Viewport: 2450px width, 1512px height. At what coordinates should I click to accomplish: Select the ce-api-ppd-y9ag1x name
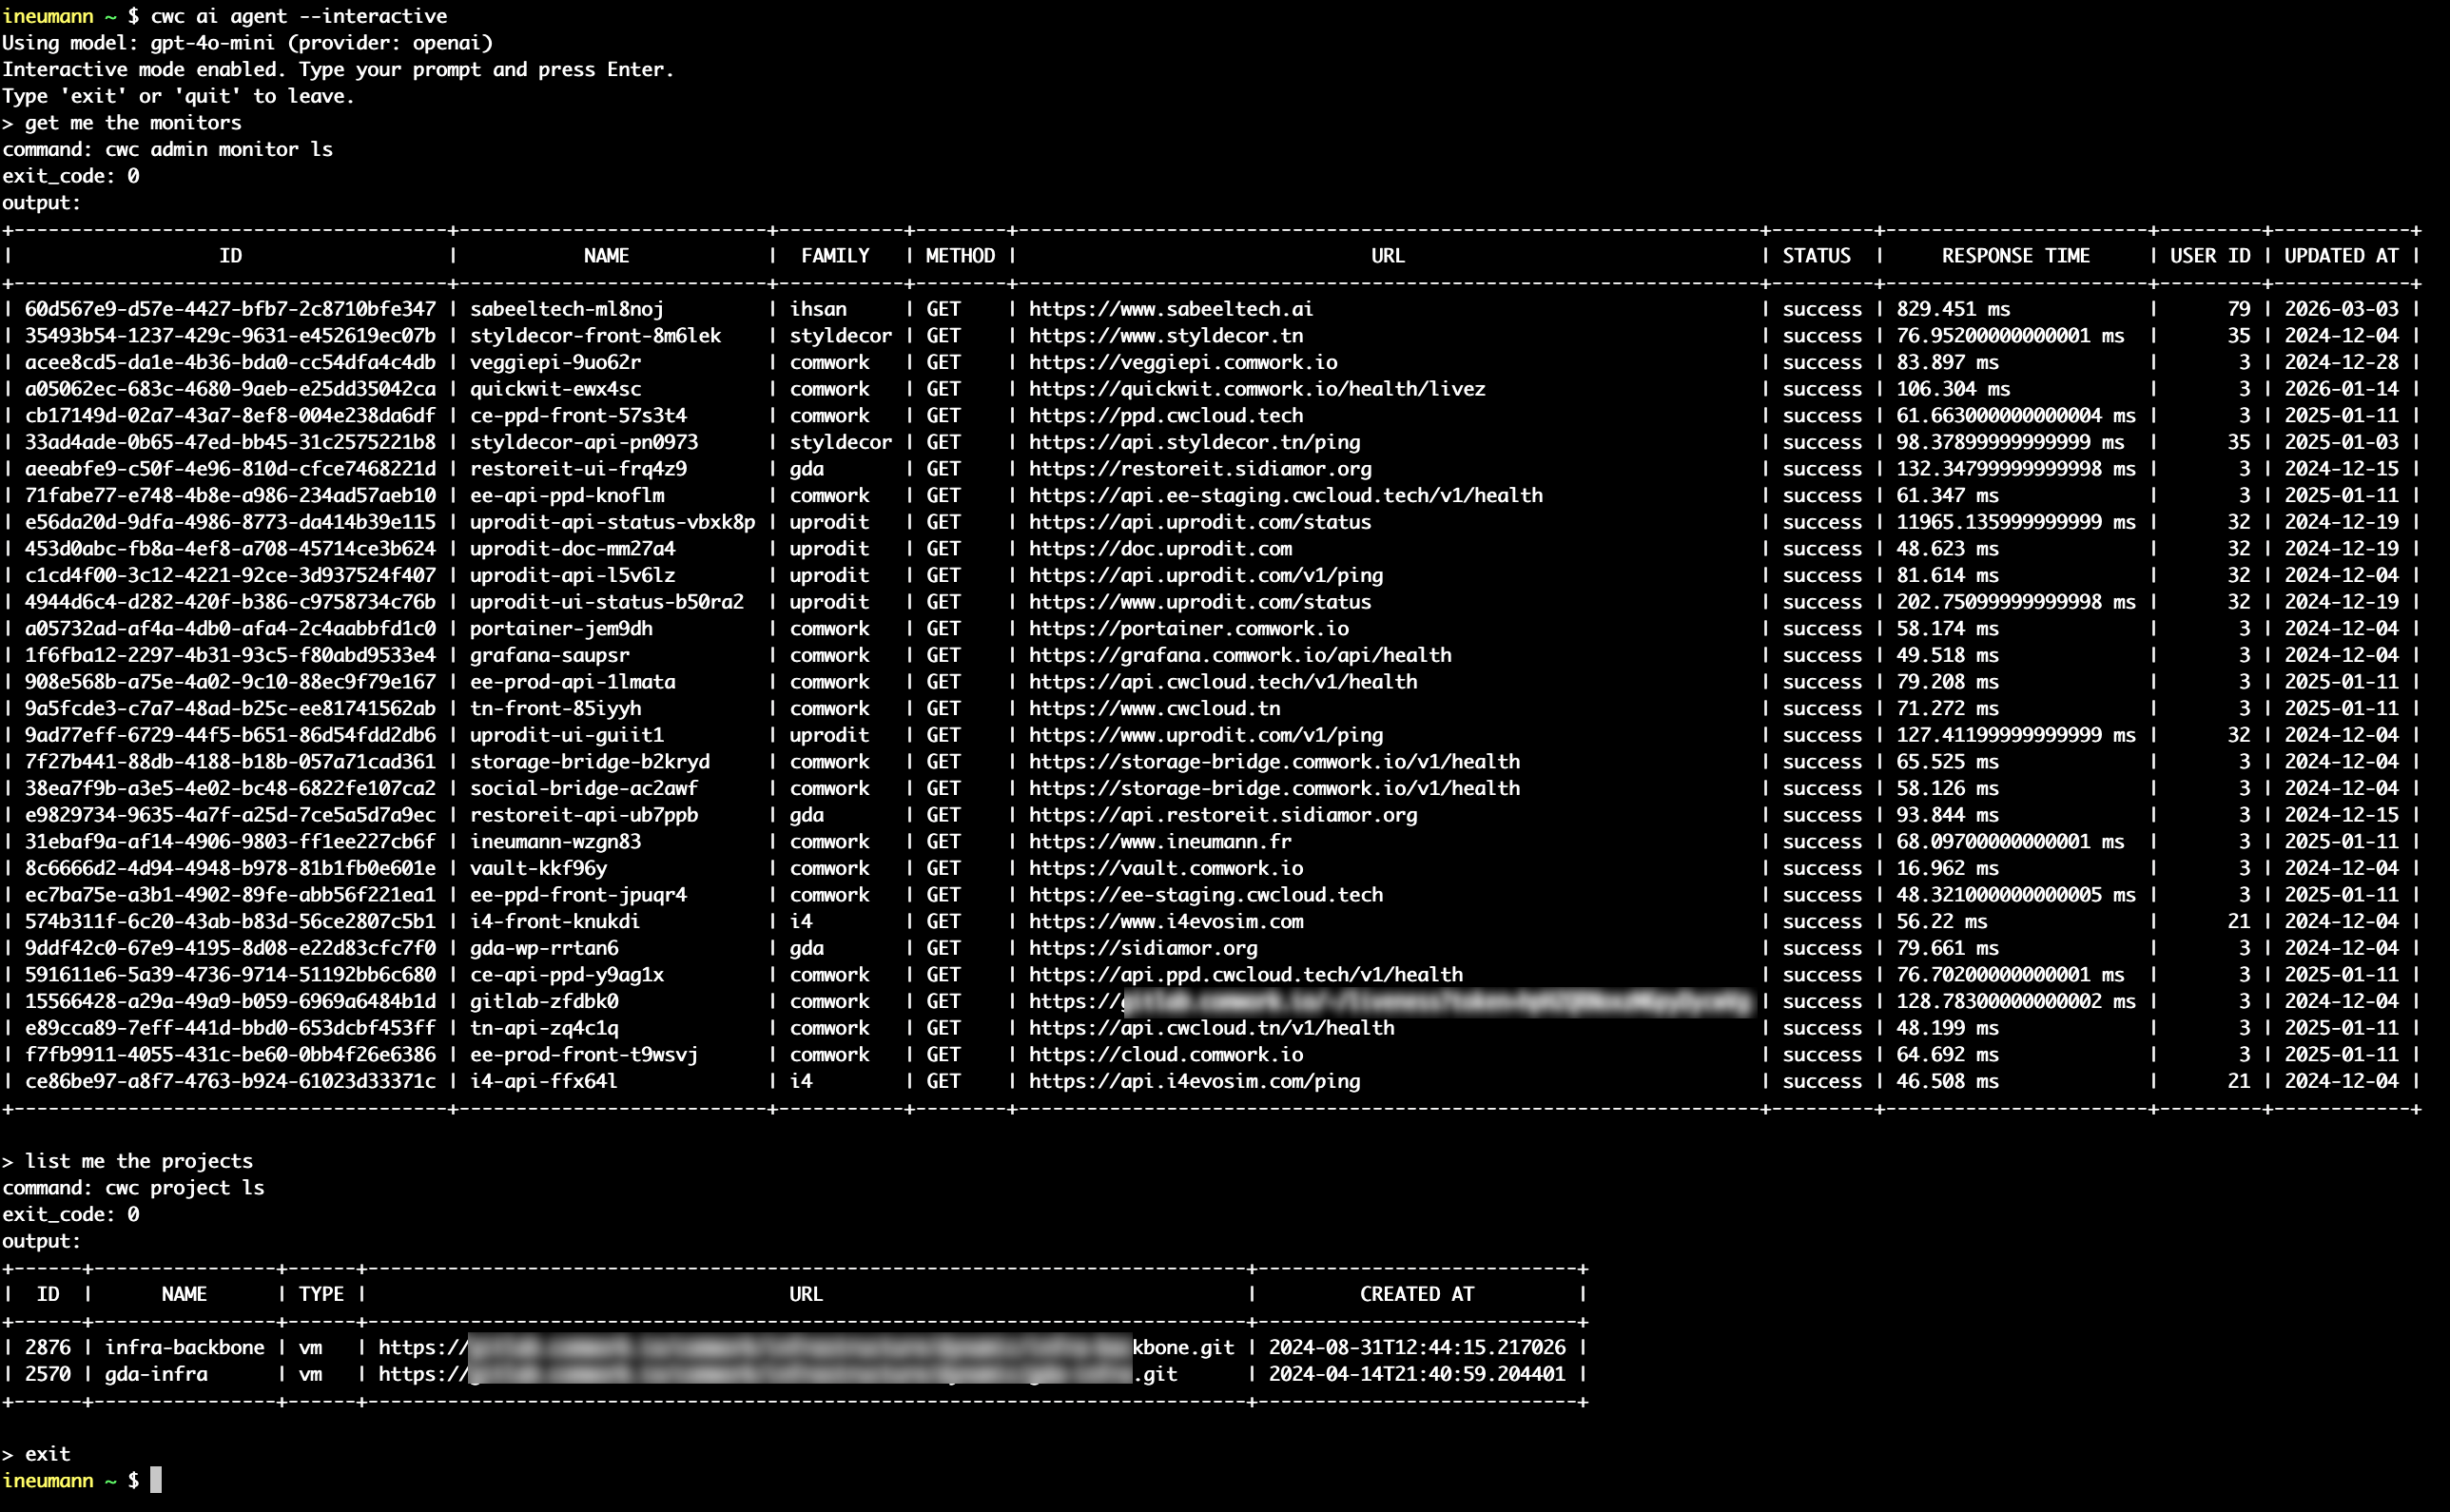click(x=567, y=975)
